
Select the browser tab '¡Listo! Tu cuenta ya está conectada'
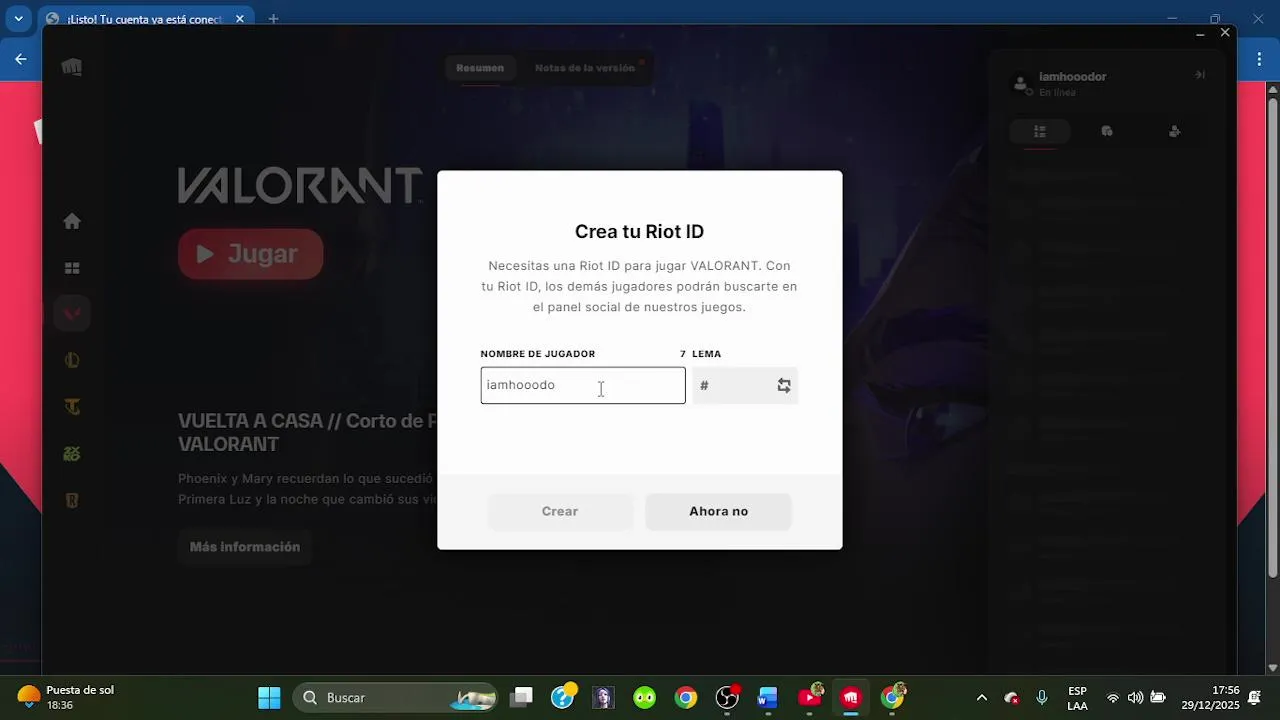[x=145, y=19]
